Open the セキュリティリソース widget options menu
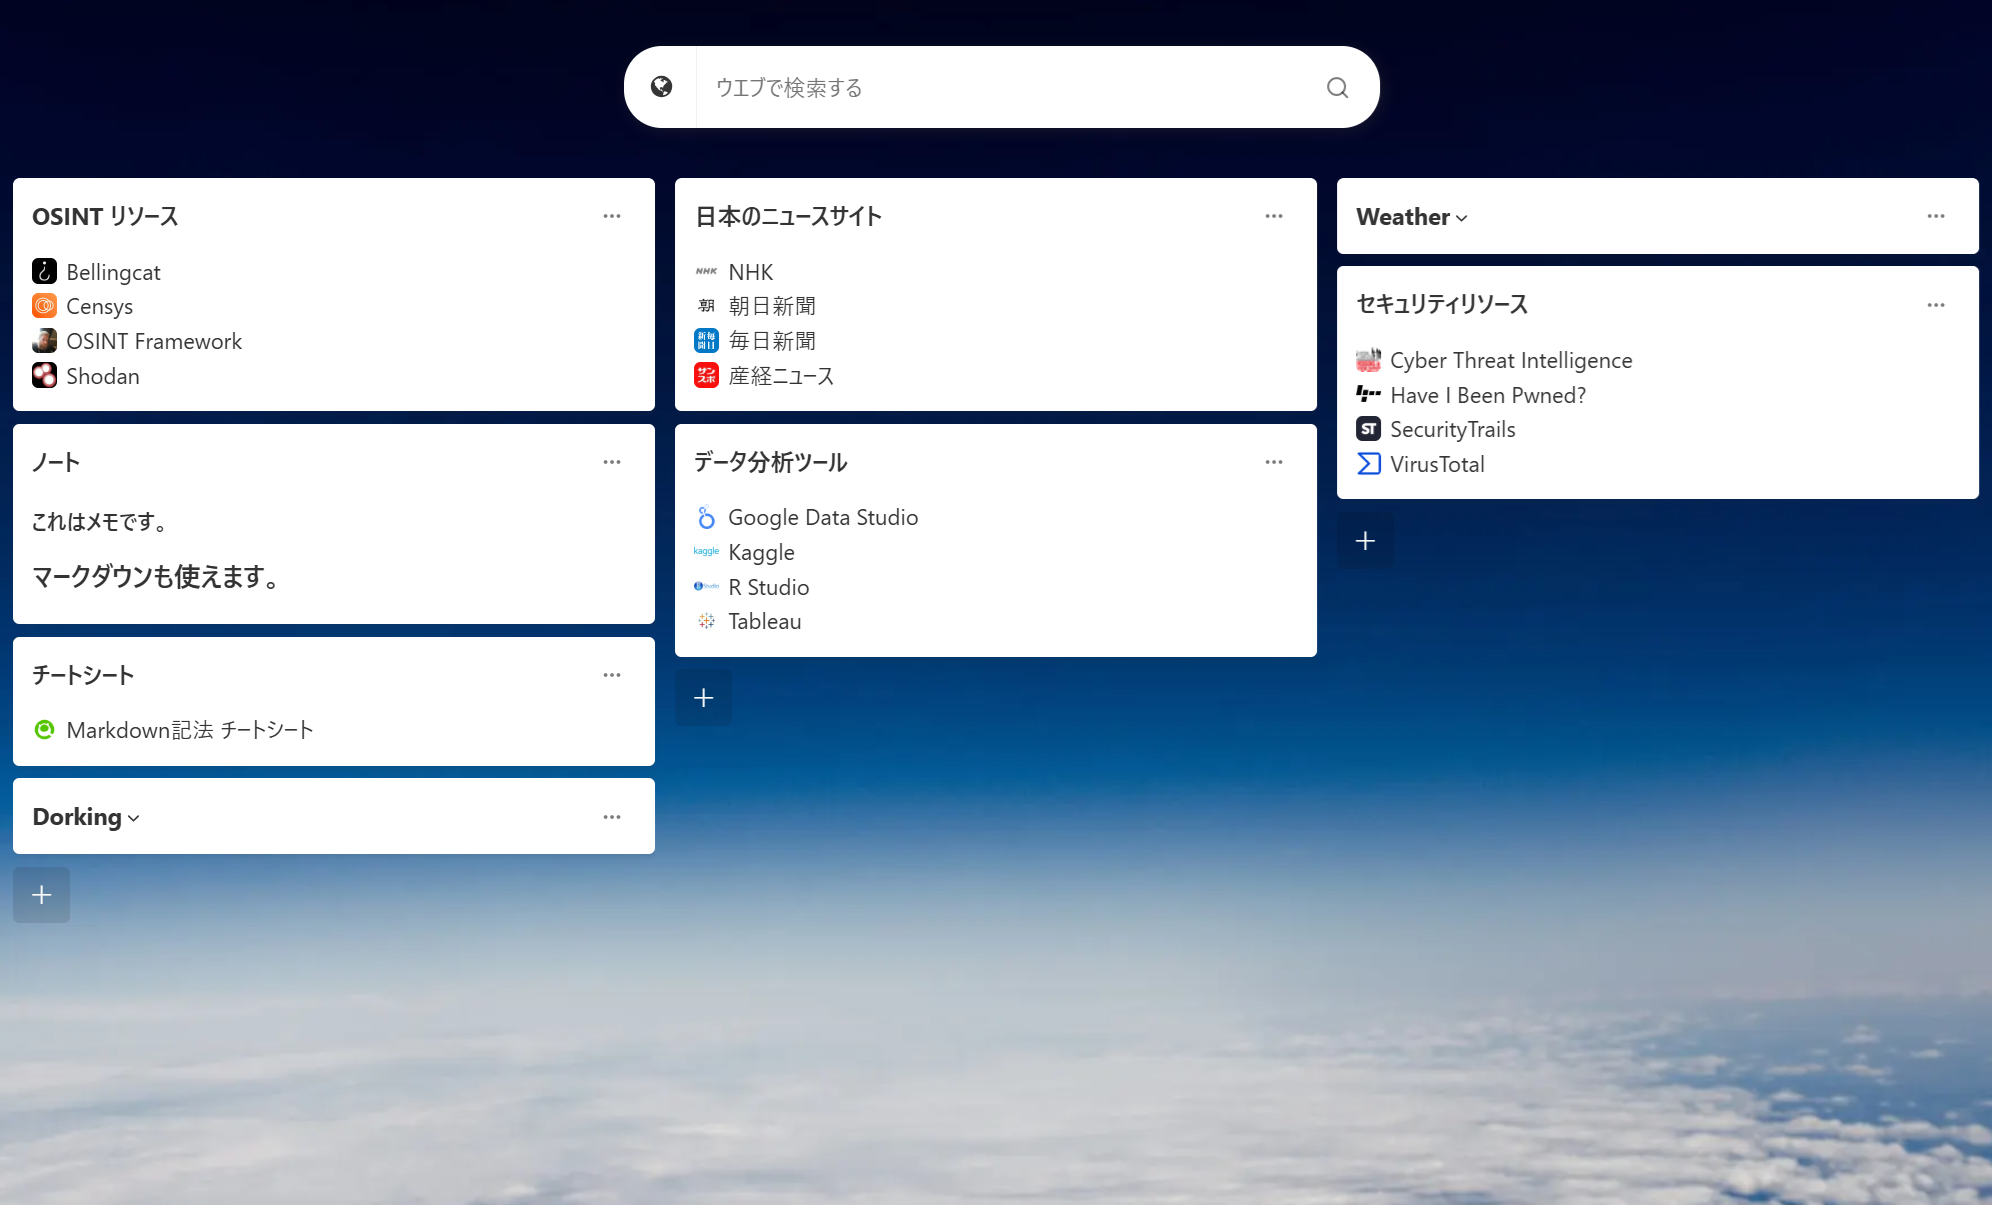 1935,305
